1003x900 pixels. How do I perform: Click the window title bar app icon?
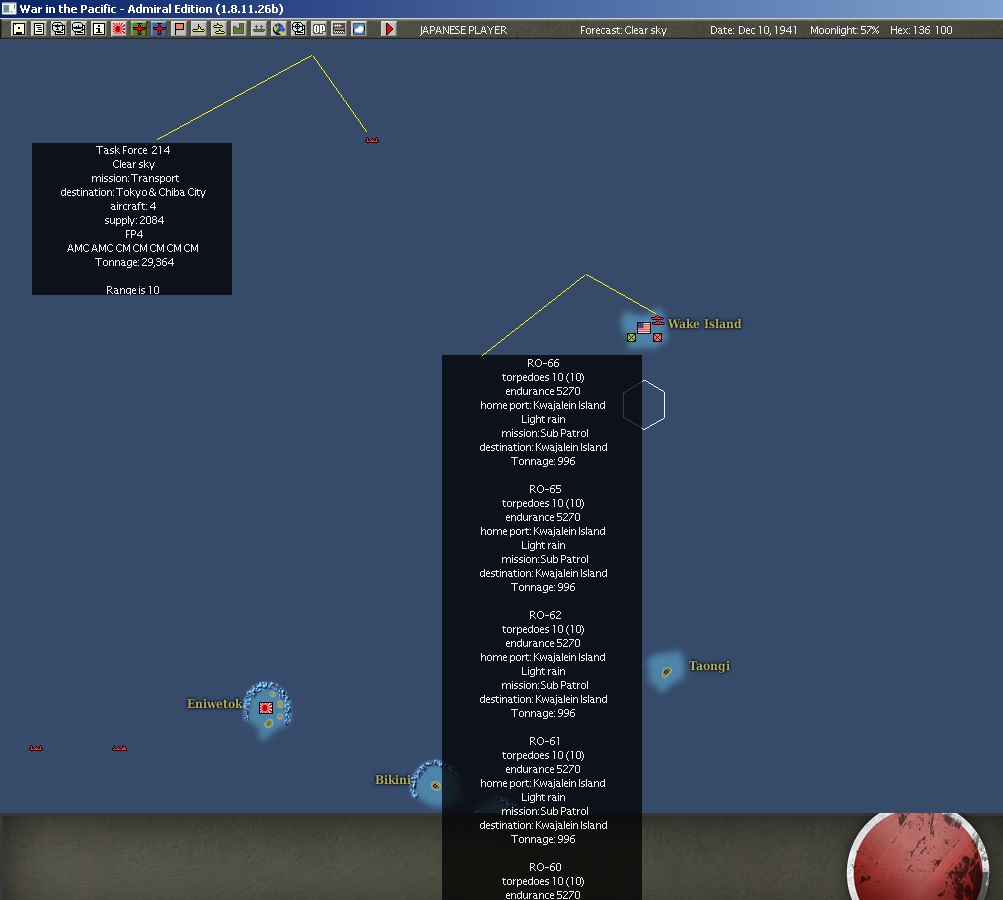[x=9, y=8]
